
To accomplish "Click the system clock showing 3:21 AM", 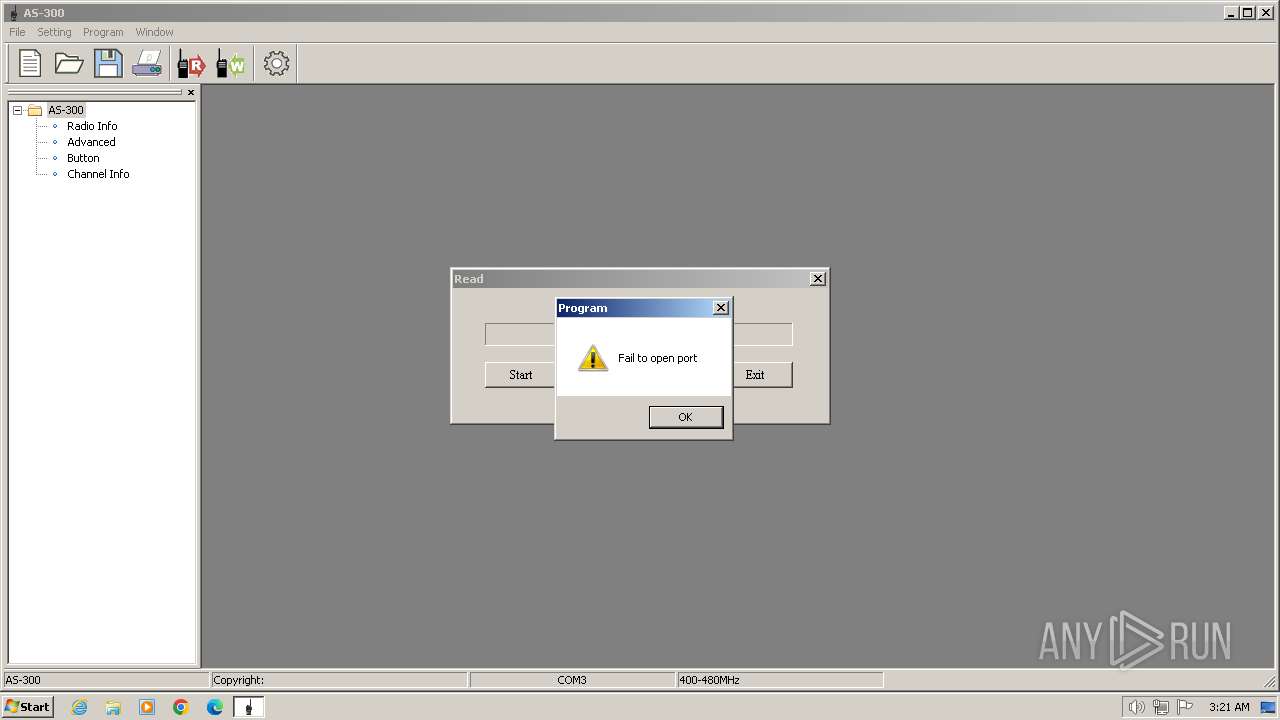I will [x=1229, y=707].
